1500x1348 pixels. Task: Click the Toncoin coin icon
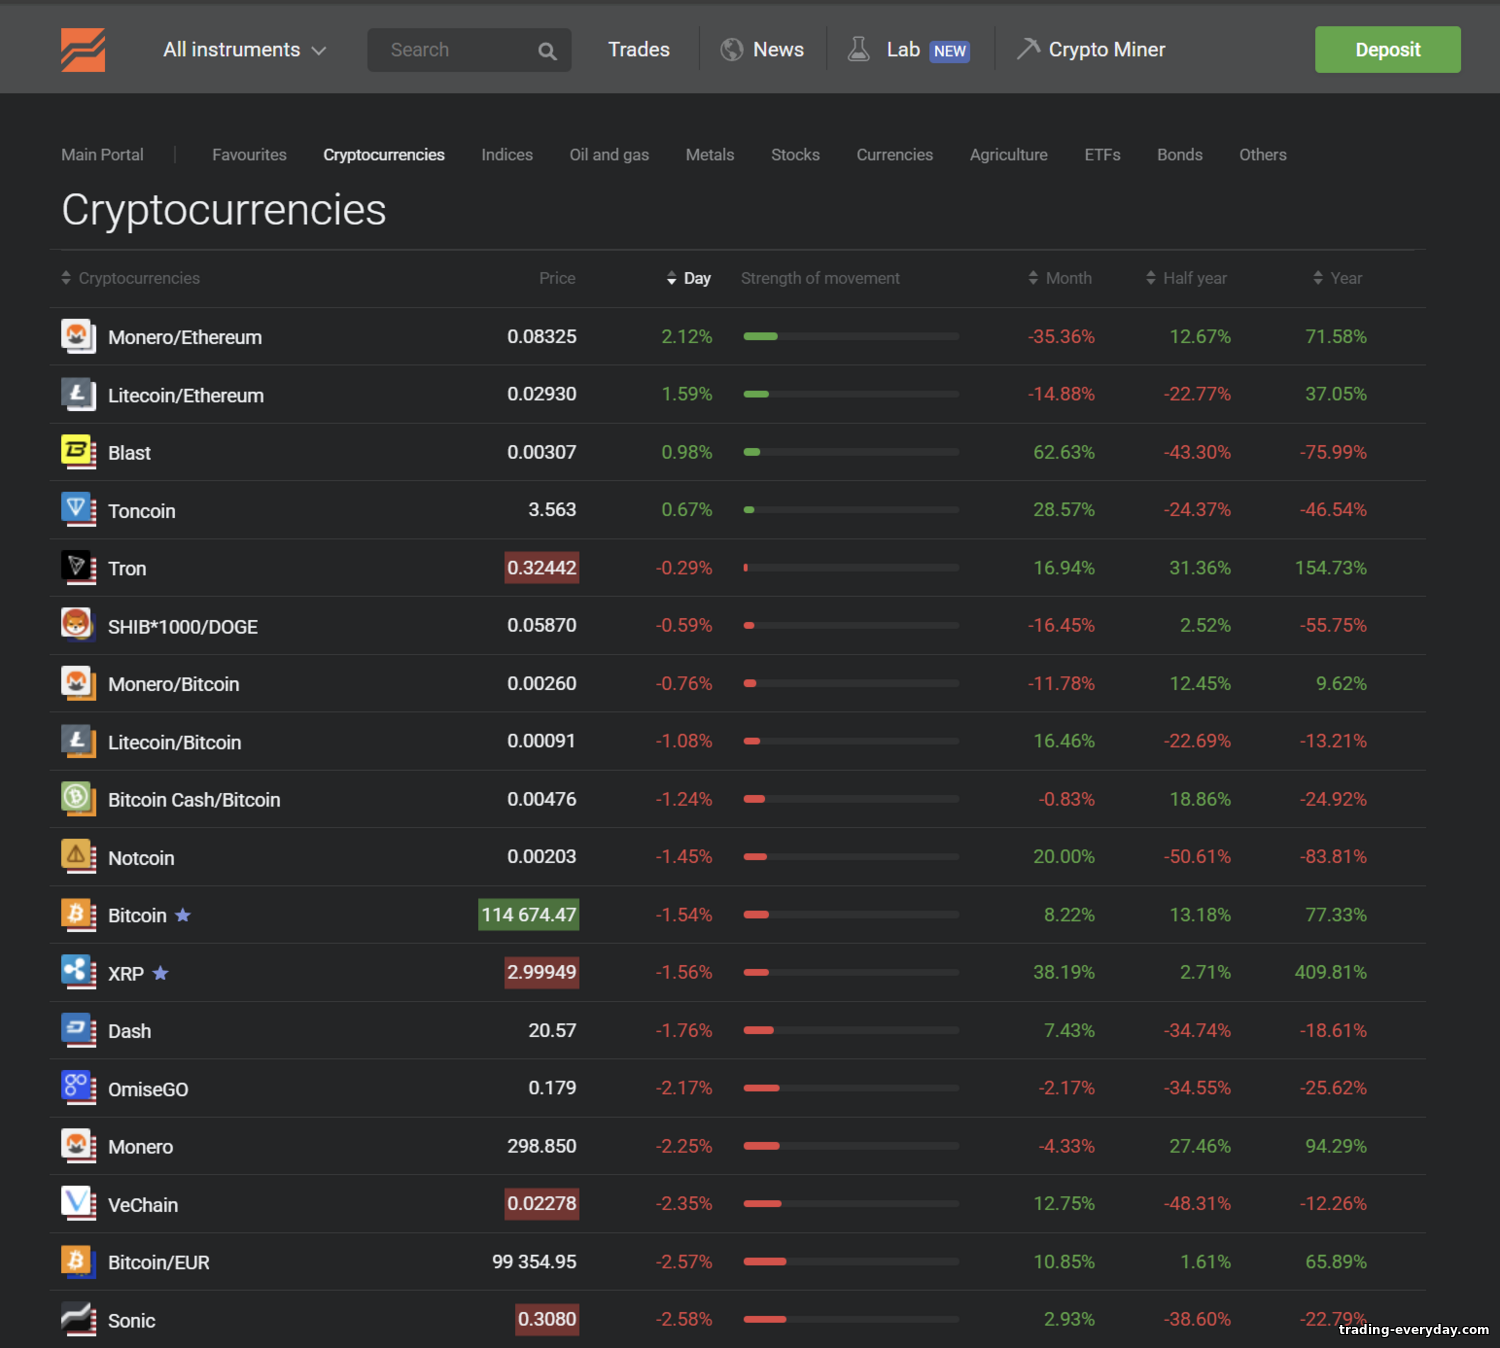coord(78,510)
